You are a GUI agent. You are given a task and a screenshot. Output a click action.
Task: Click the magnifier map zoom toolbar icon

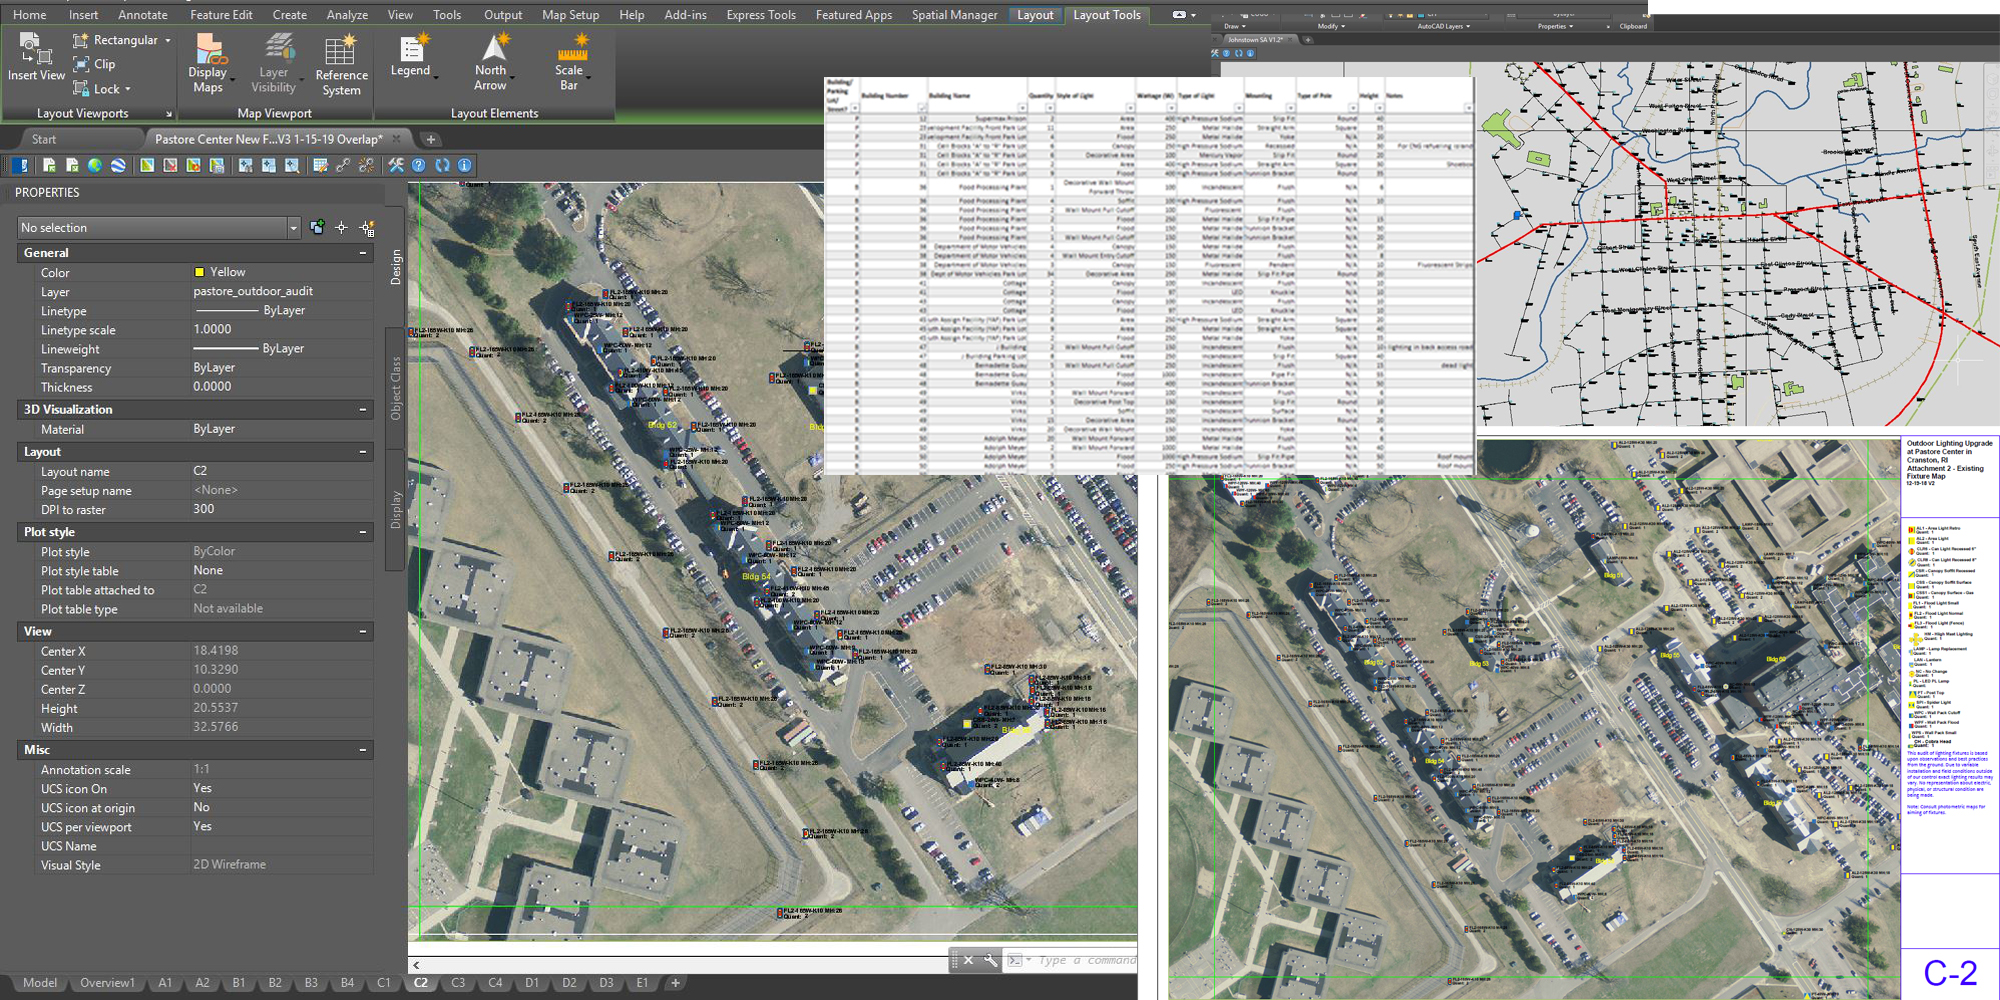click(291, 166)
